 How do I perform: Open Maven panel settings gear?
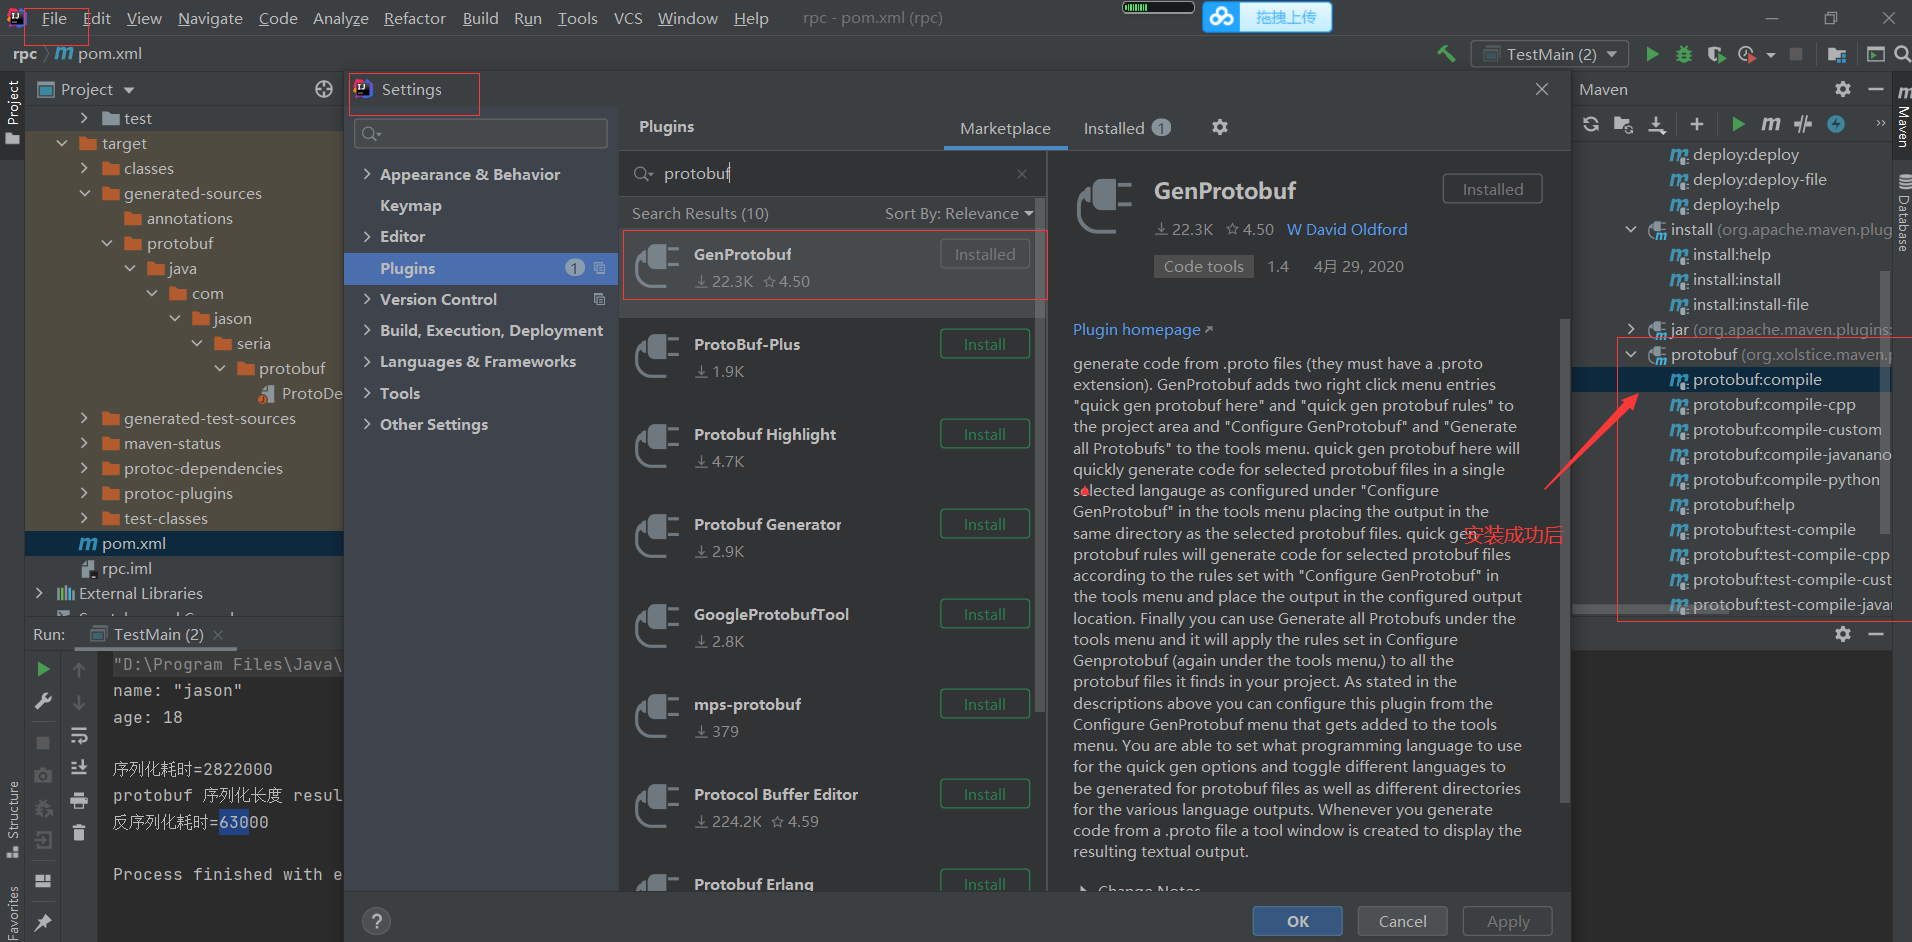pyautogui.click(x=1843, y=89)
